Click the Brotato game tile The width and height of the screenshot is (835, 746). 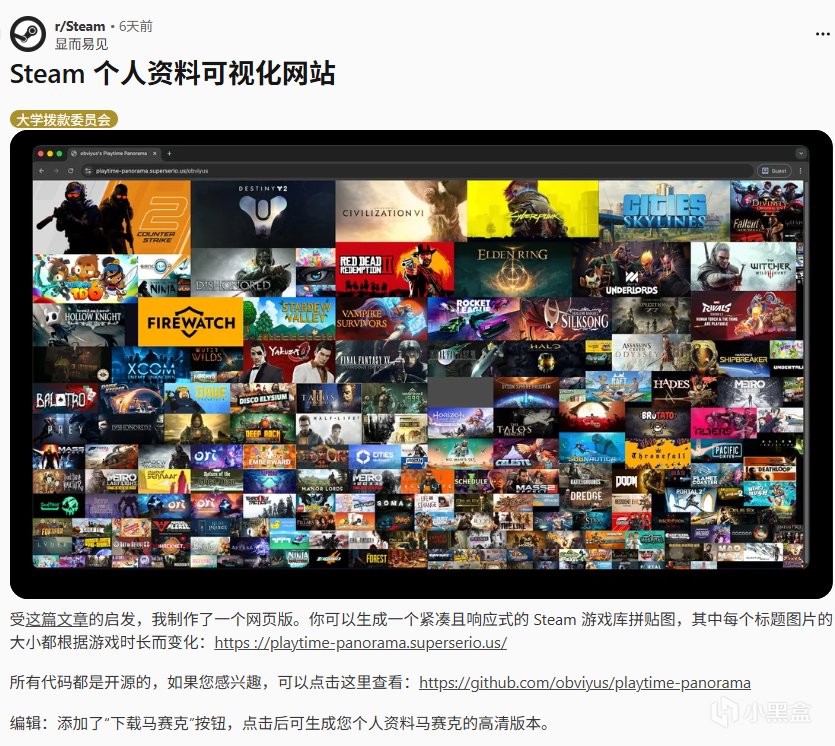(658, 422)
